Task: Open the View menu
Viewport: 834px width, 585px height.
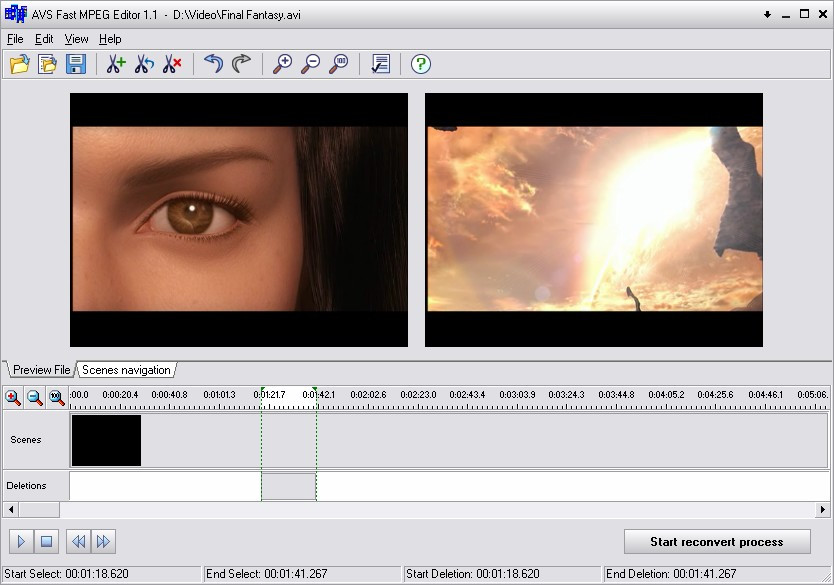Action: [76, 39]
